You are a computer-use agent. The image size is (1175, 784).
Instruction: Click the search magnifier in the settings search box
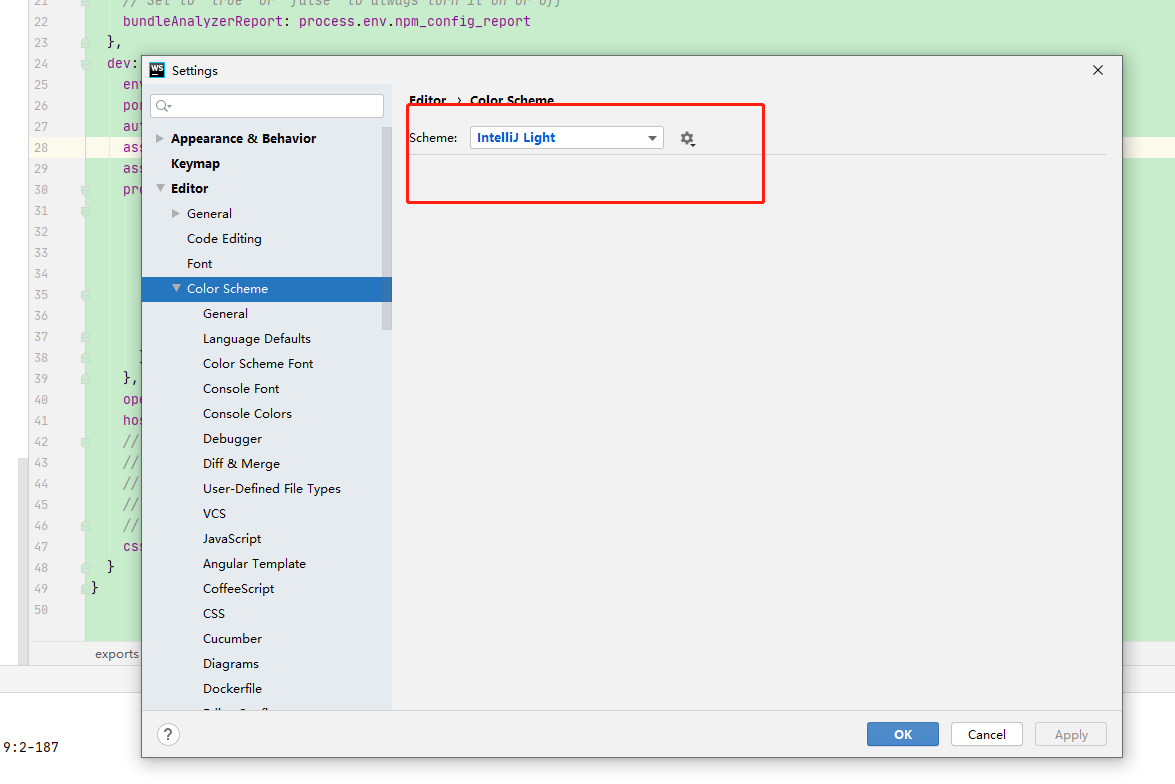(x=163, y=105)
